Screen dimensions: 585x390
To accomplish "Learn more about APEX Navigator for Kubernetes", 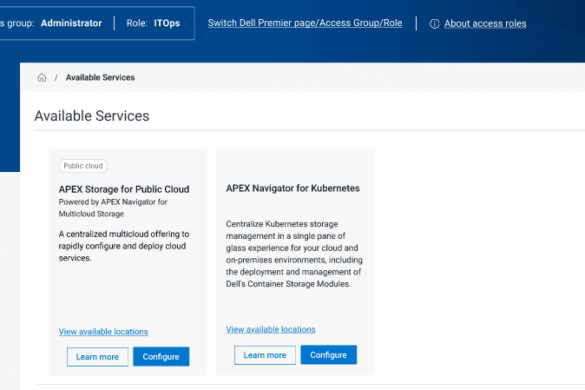I will tap(265, 355).
